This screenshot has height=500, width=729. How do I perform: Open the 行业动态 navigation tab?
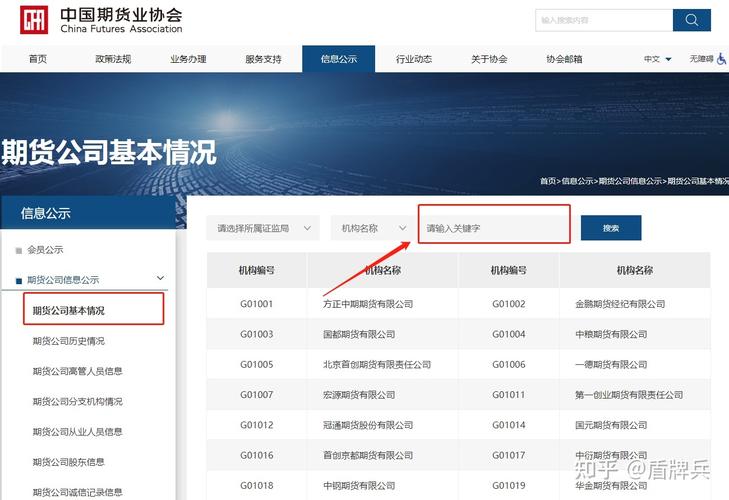click(414, 59)
